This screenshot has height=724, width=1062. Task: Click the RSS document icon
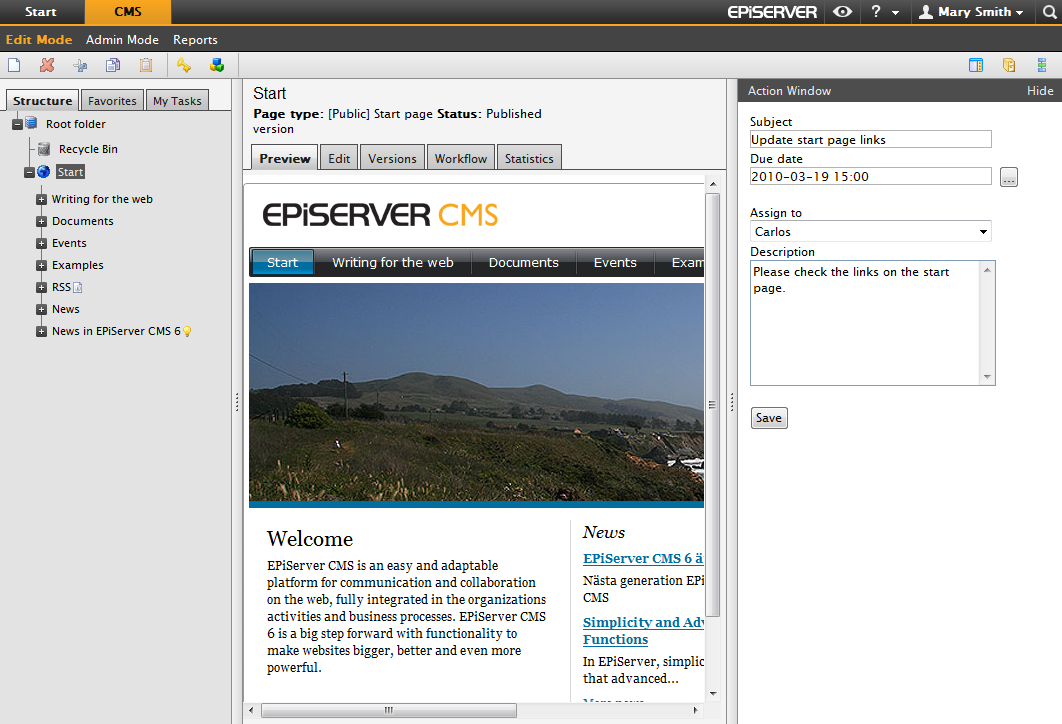pyautogui.click(x=77, y=287)
